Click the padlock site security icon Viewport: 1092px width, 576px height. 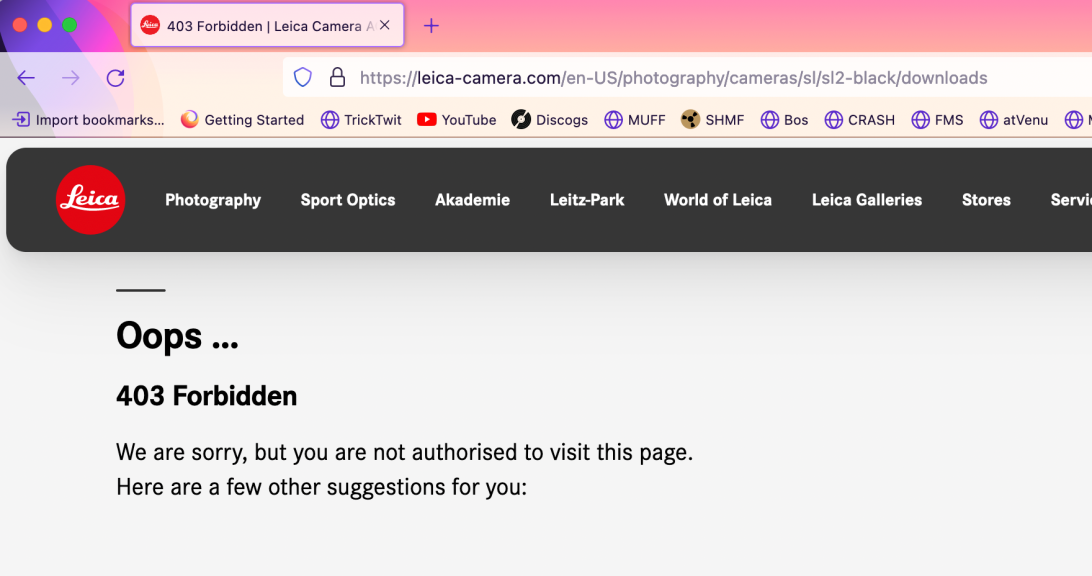[337, 78]
